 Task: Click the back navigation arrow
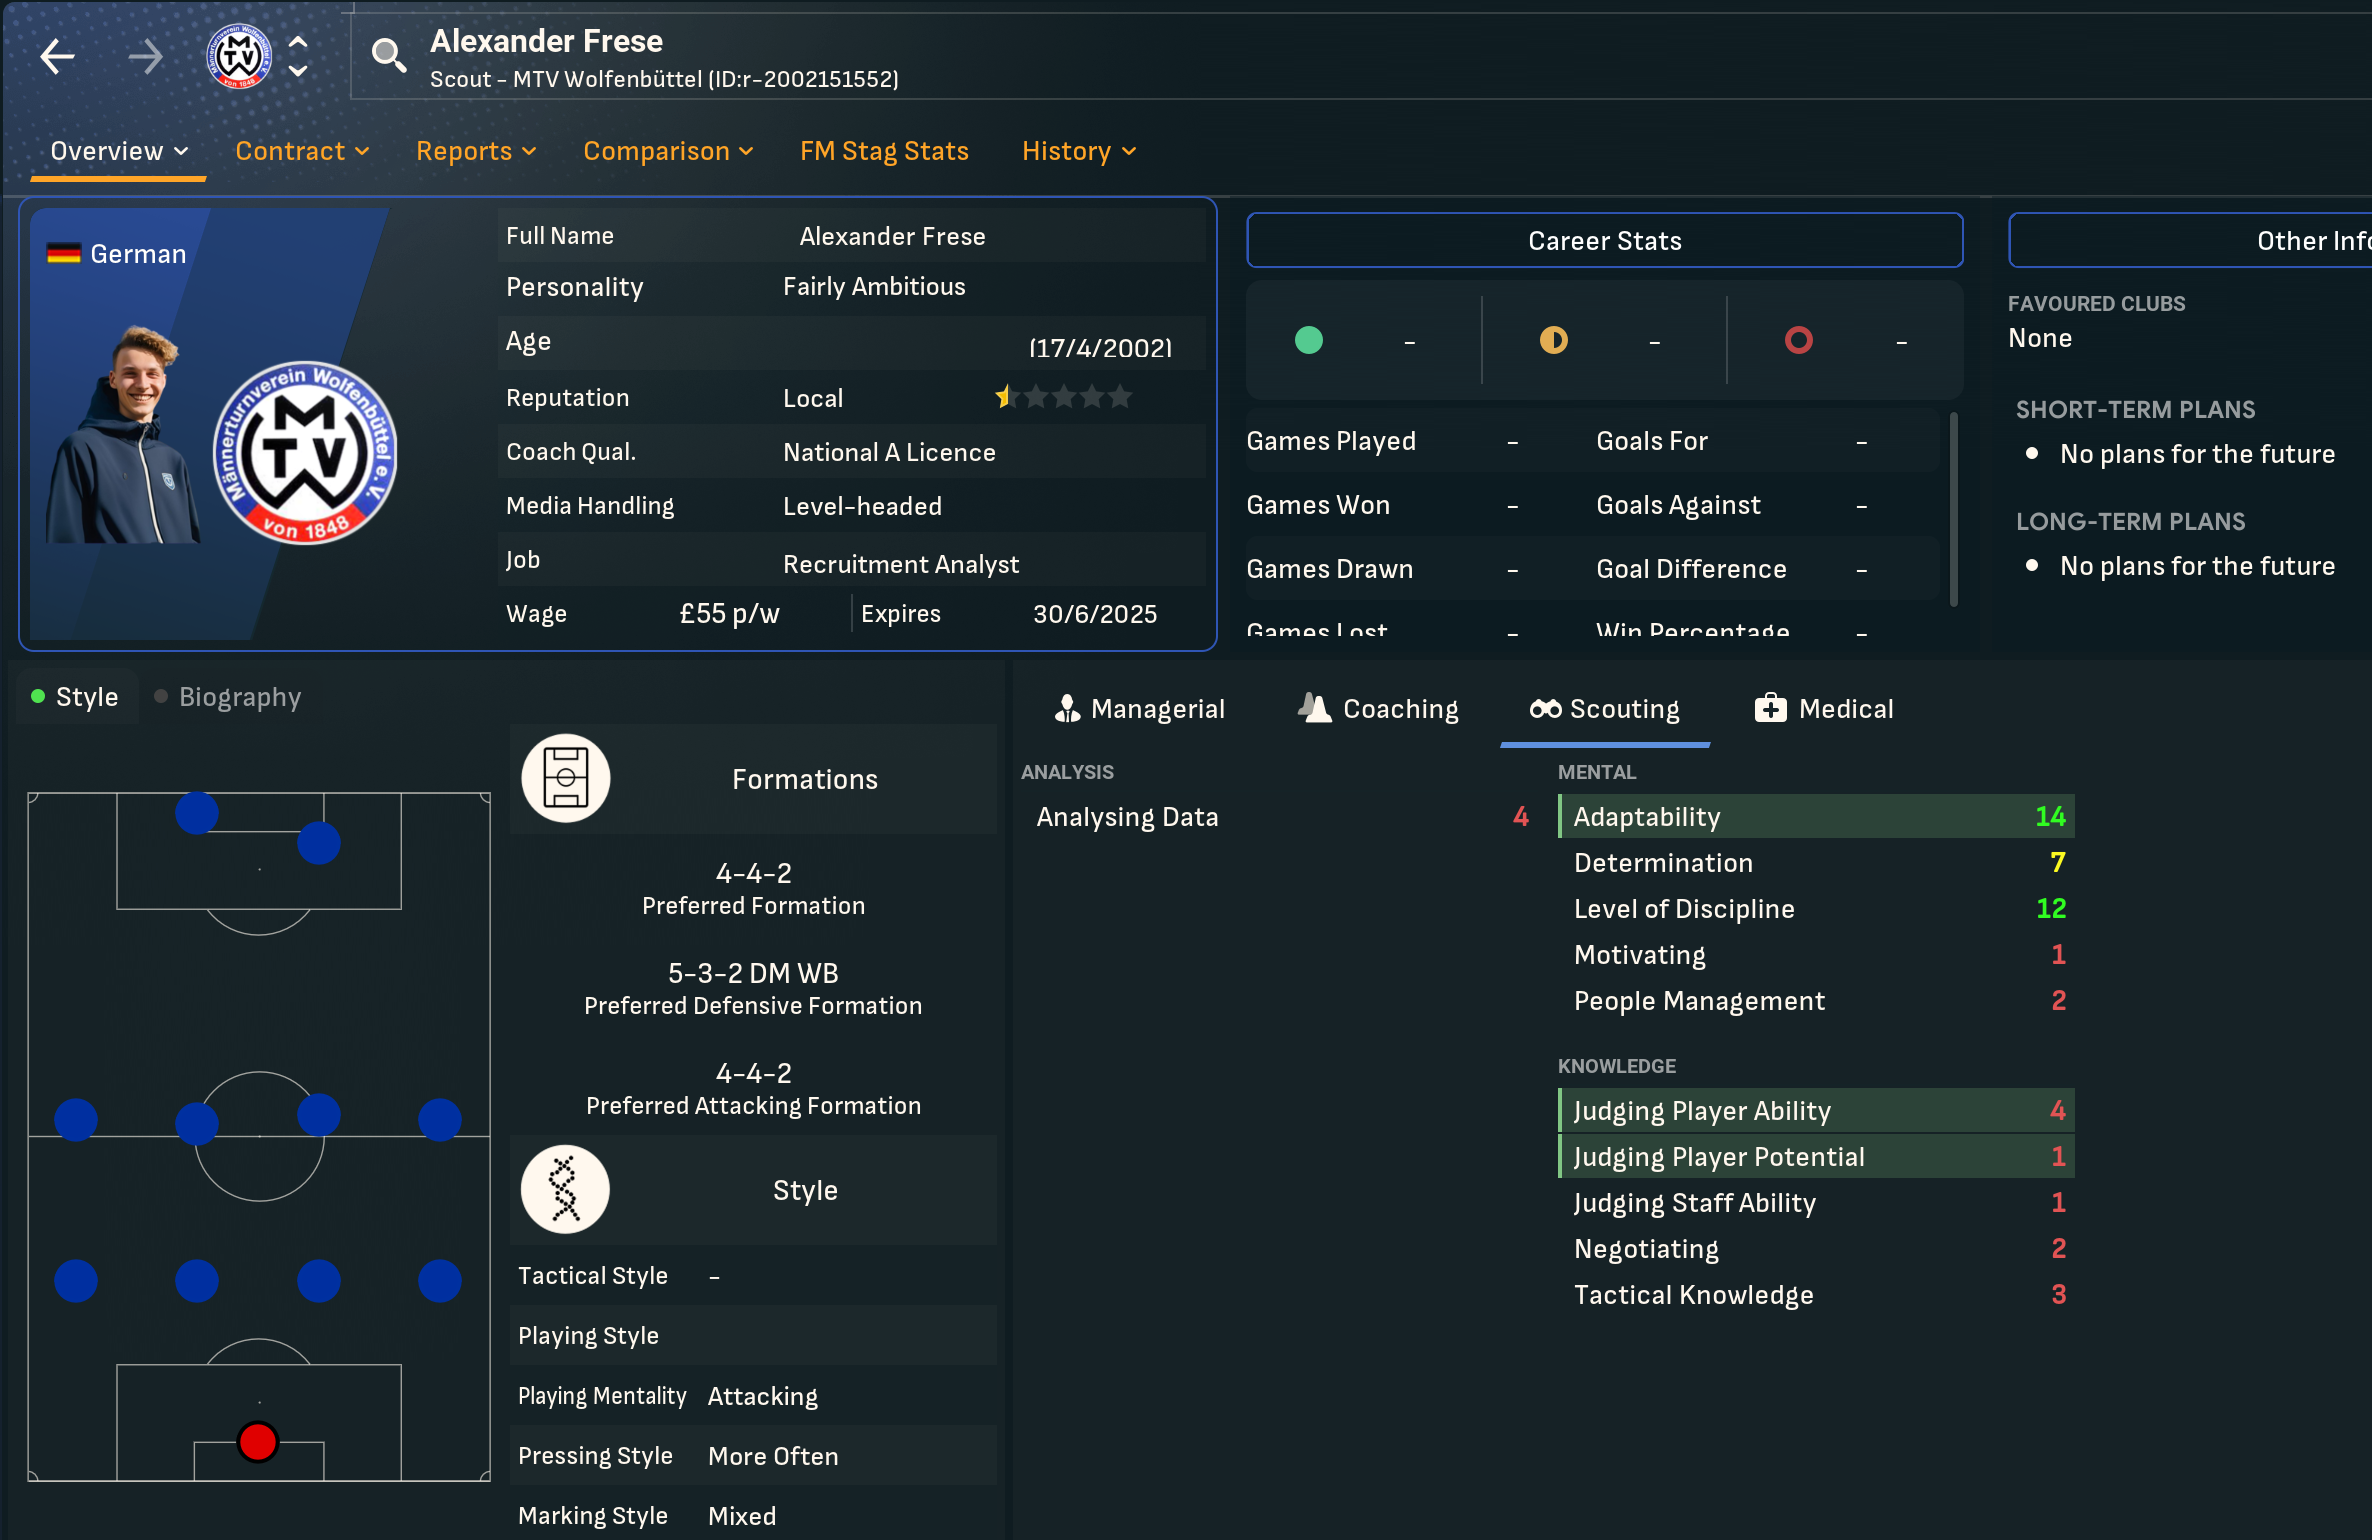[x=58, y=56]
